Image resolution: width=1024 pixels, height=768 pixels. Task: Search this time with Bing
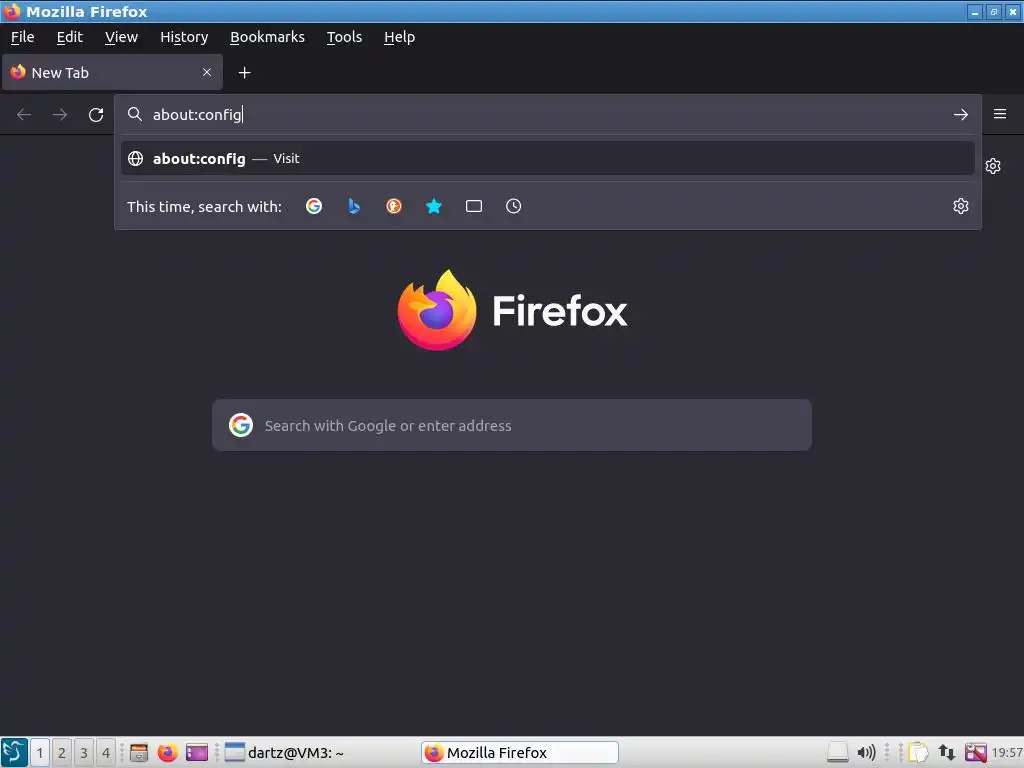[x=354, y=206]
